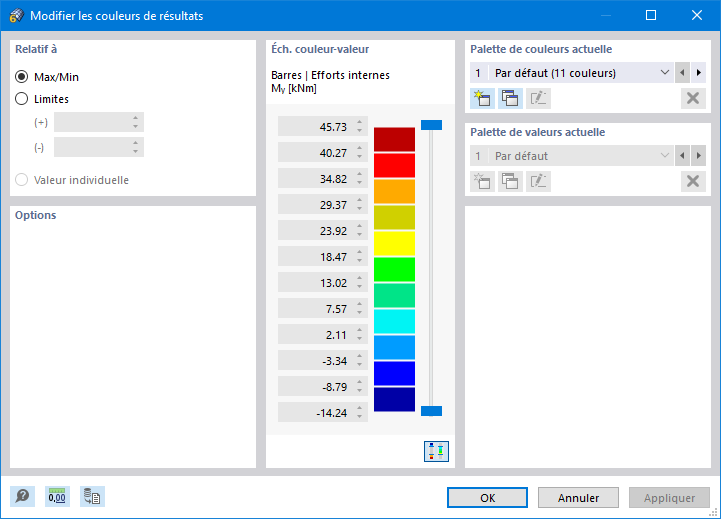Pick the cyan color swatch
The width and height of the screenshot is (721, 519).
coord(394,321)
